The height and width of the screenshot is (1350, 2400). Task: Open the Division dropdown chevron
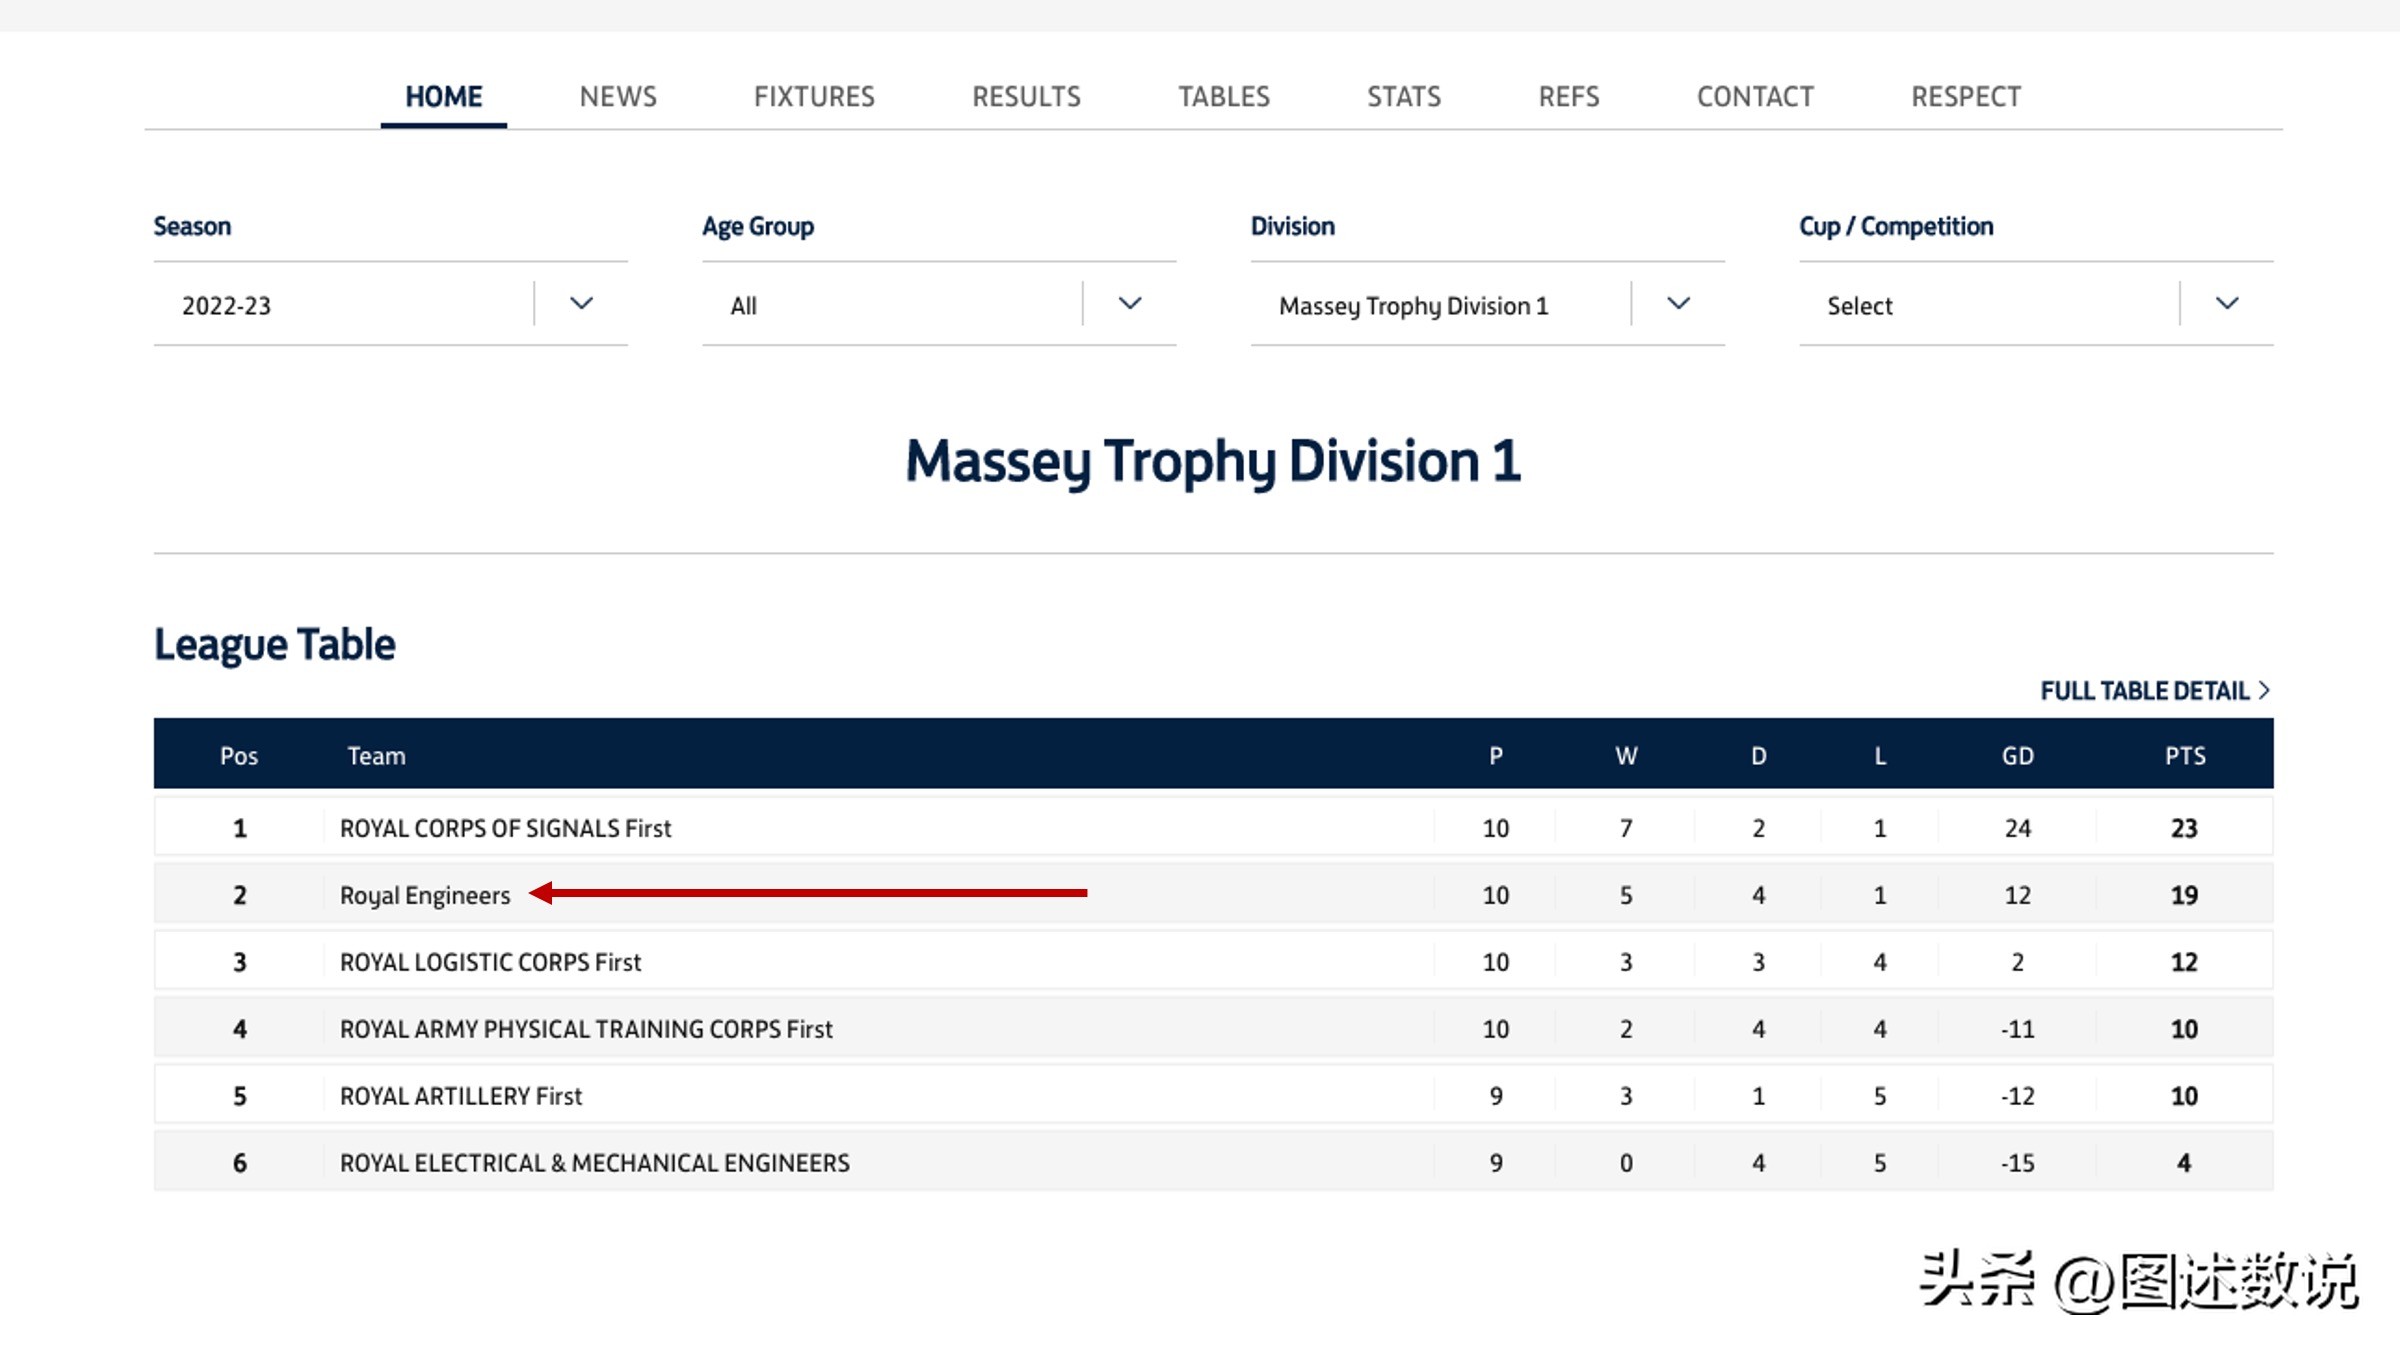(x=1678, y=303)
